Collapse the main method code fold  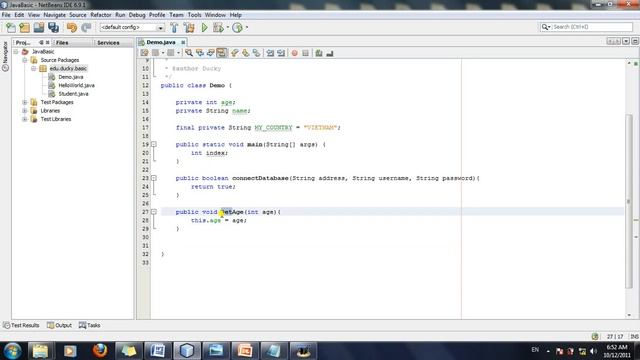154,144
